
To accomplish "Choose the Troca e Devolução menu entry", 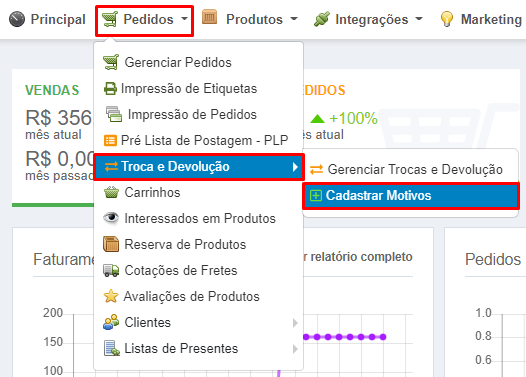I will (x=199, y=167).
